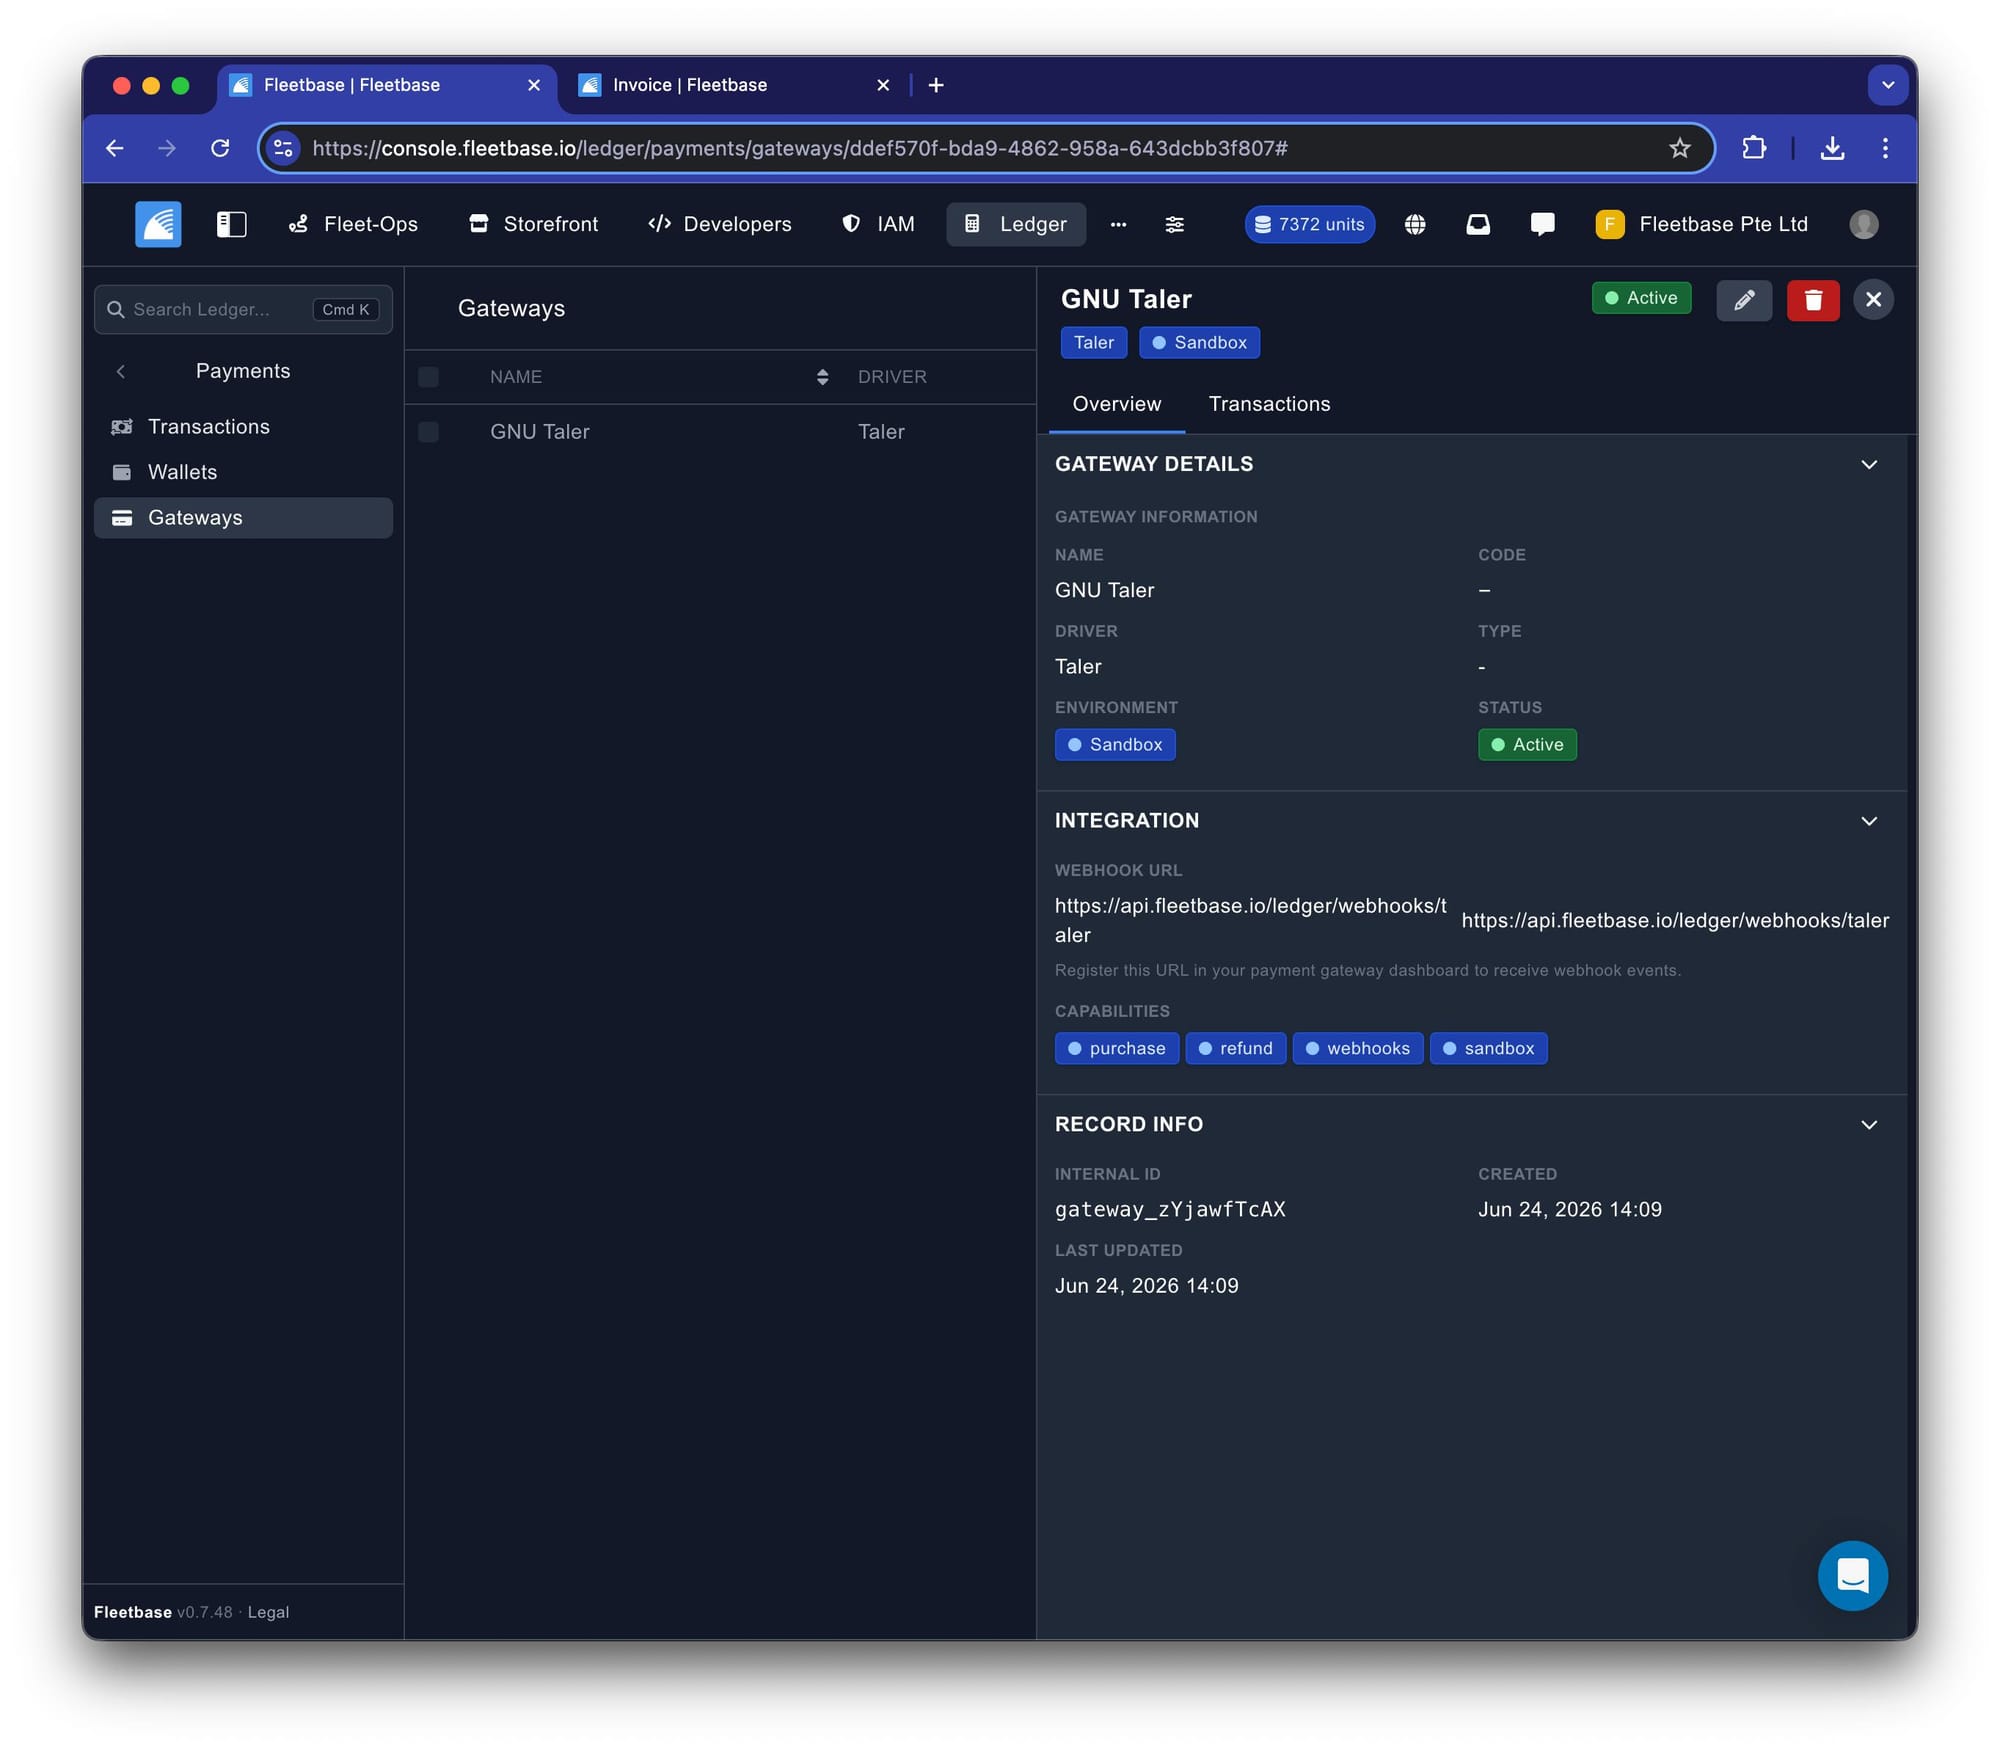Open the navbar sliders settings icon
Image resolution: width=2000 pixels, height=1749 pixels.
click(1174, 225)
